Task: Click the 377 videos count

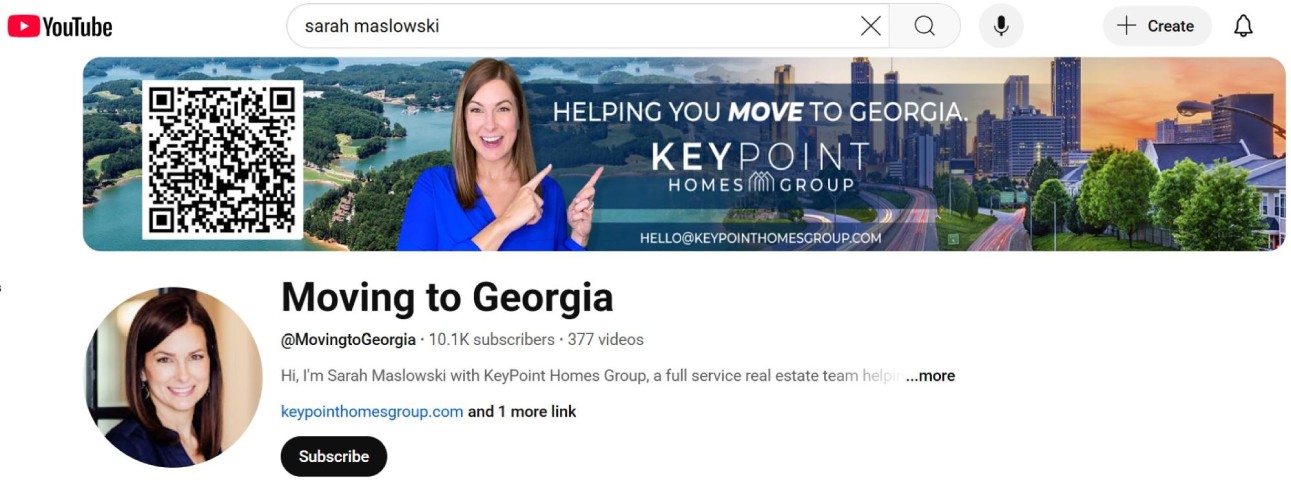Action: pos(606,340)
